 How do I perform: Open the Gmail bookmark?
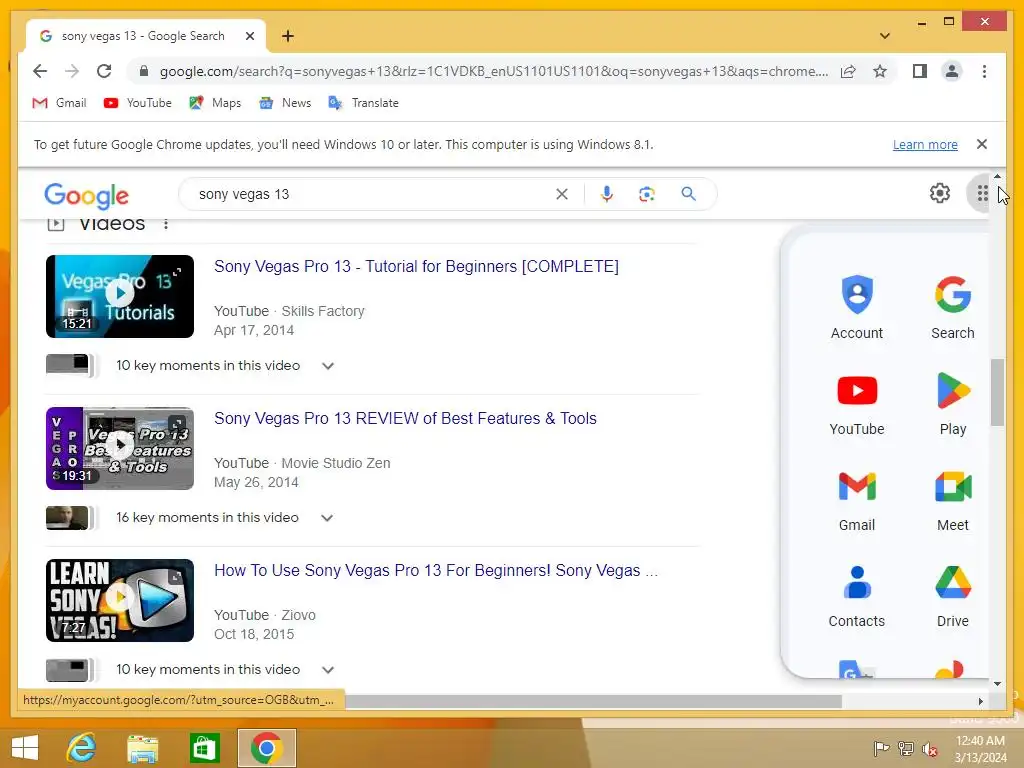[59, 103]
